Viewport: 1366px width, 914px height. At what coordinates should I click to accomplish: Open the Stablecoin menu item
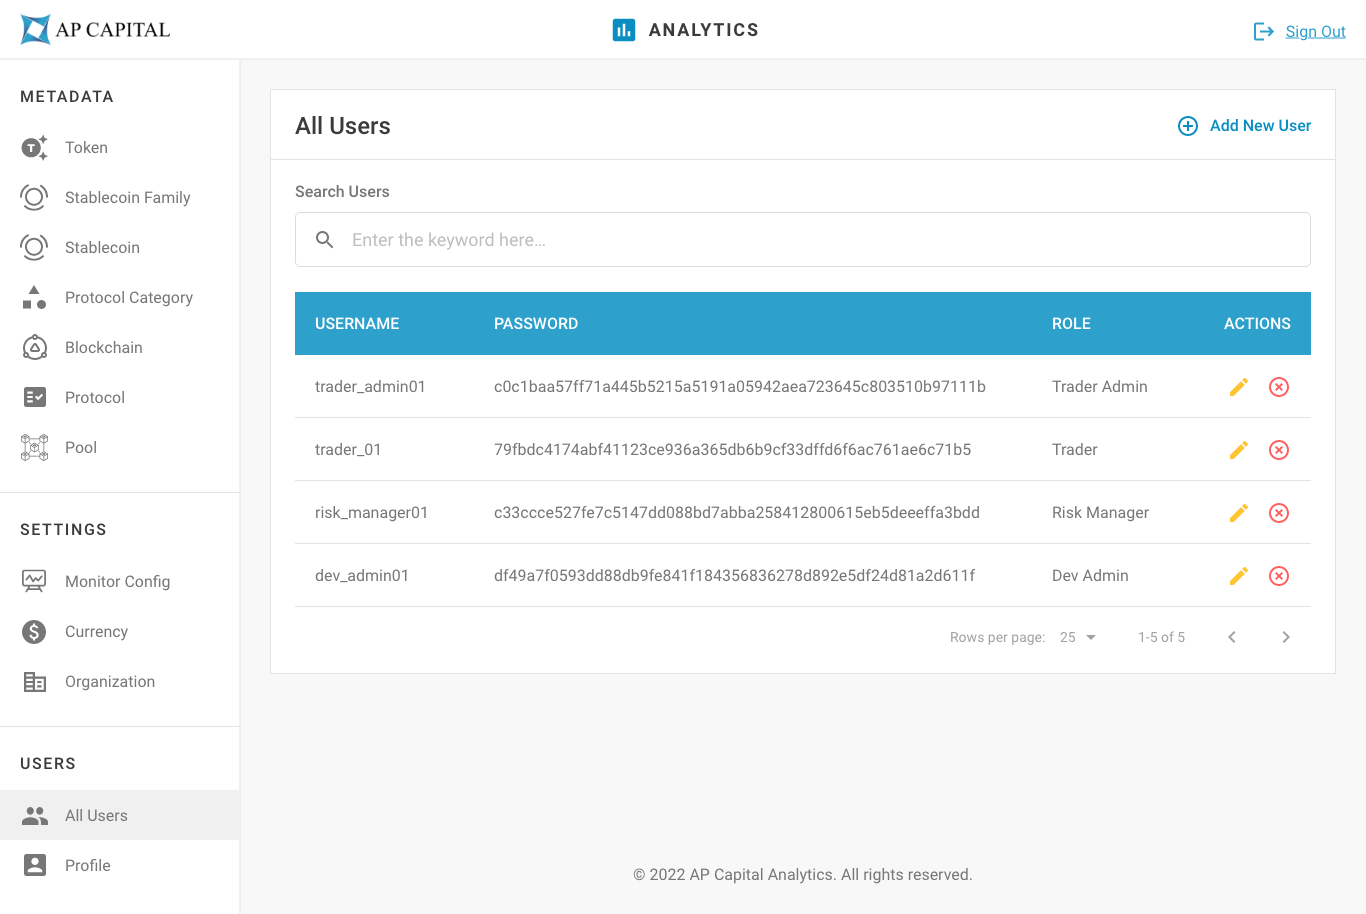pyautogui.click(x=120, y=248)
